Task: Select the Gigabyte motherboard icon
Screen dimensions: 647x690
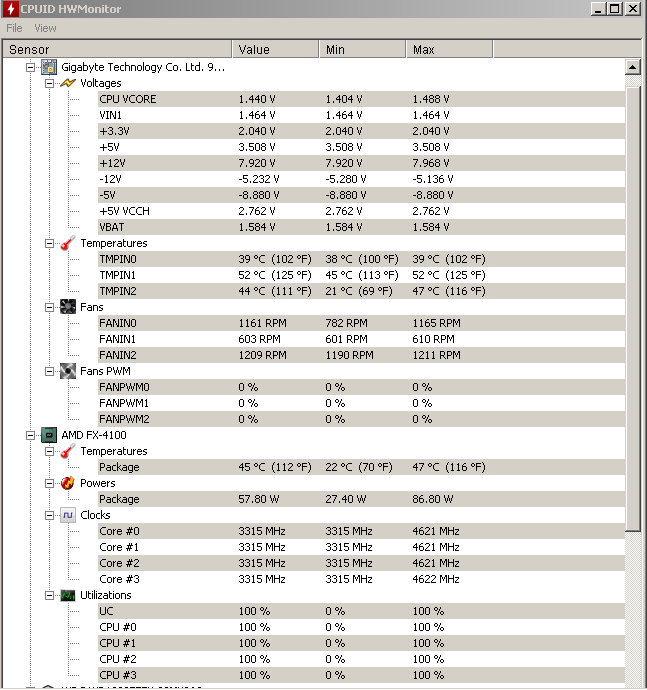Action: (x=49, y=67)
